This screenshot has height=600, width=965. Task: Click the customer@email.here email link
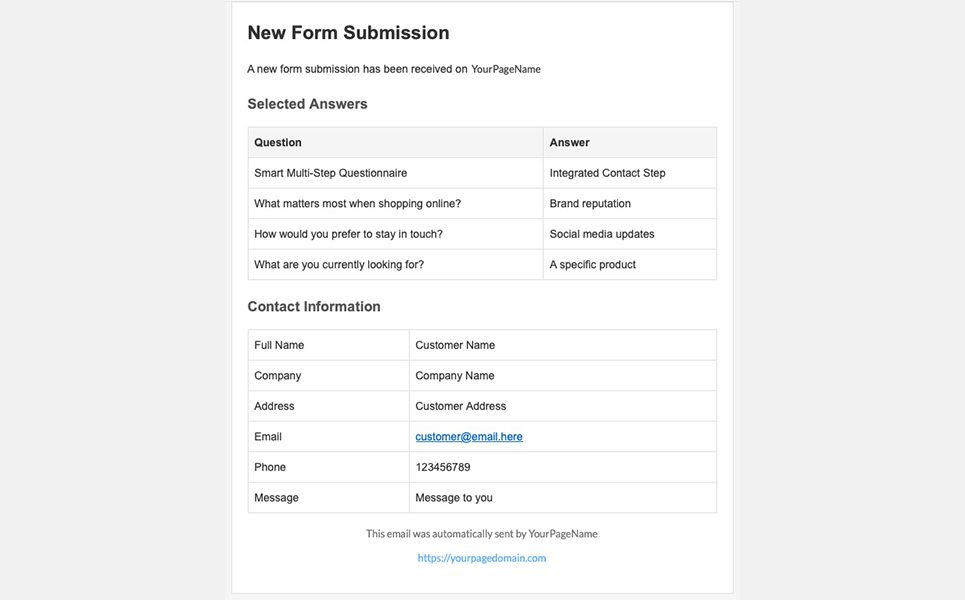[x=469, y=437]
